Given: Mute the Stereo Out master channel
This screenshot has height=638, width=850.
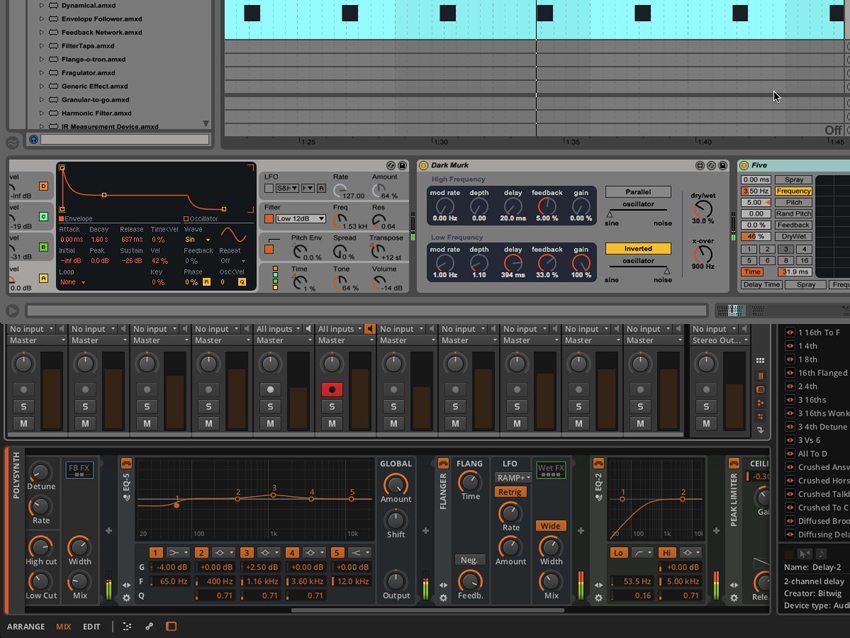Looking at the screenshot, I should (706, 423).
